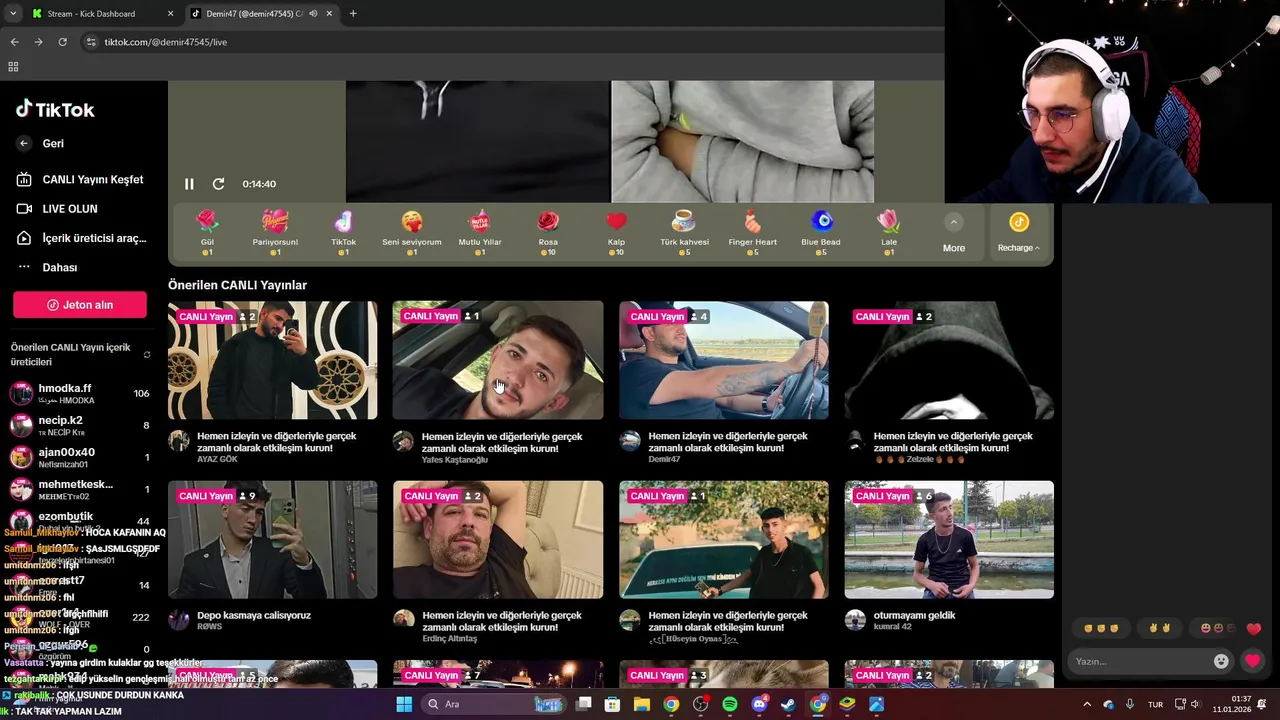Refresh suggested live creators list
The width and height of the screenshot is (1280, 720).
147,355
